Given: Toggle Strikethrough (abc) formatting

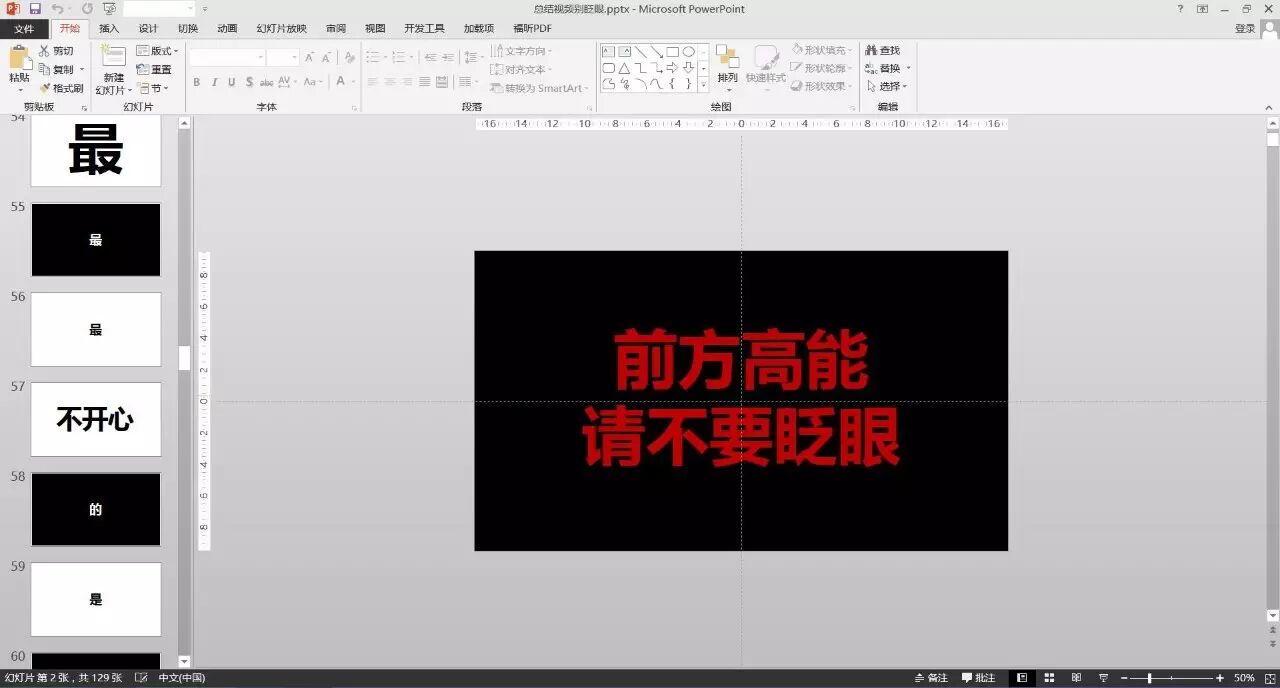Looking at the screenshot, I should [x=267, y=82].
